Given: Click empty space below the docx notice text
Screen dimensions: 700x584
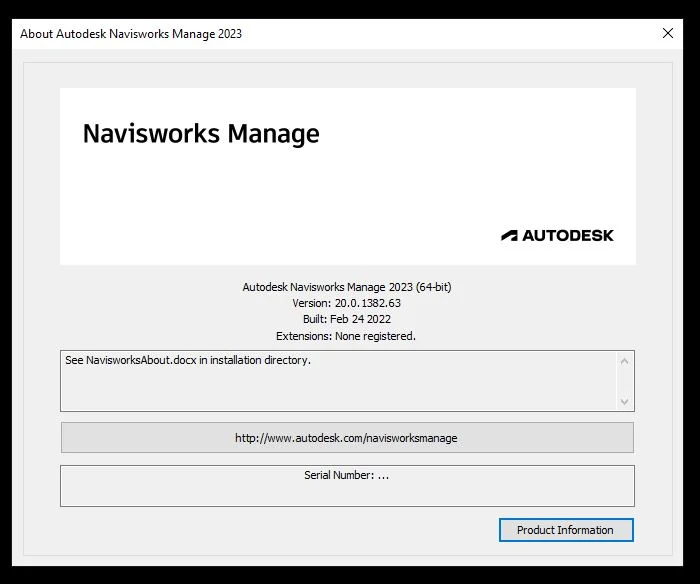Looking at the screenshot, I should (x=300, y=392).
